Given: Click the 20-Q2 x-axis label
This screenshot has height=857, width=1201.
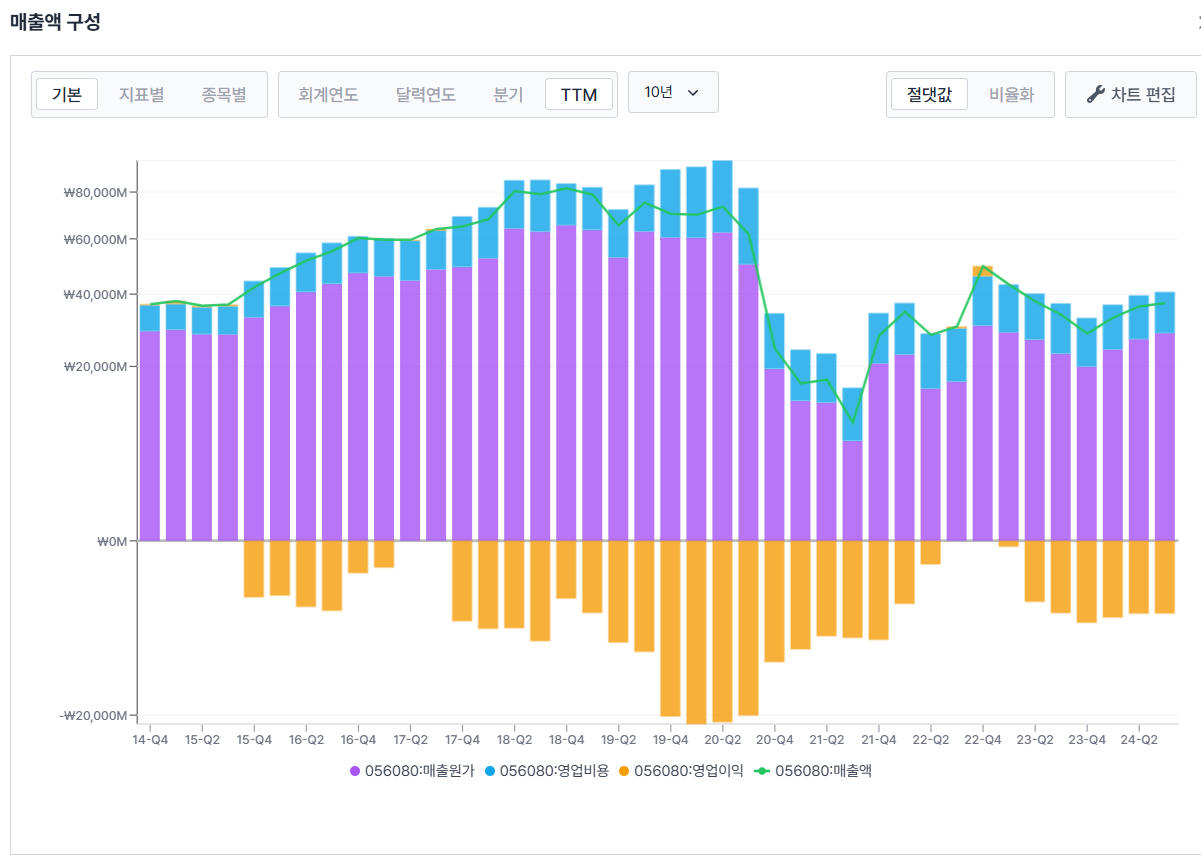Looking at the screenshot, I should (722, 740).
